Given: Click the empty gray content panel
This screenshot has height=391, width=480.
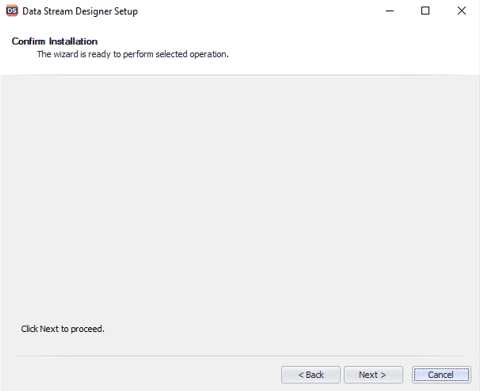Looking at the screenshot, I should (x=240, y=200).
